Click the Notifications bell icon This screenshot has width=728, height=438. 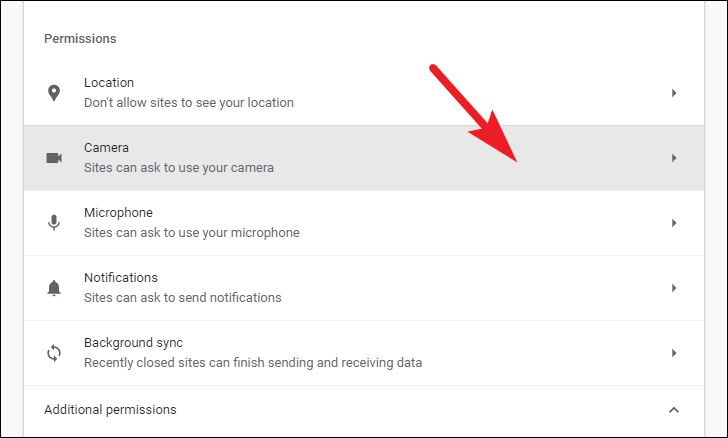click(x=54, y=288)
